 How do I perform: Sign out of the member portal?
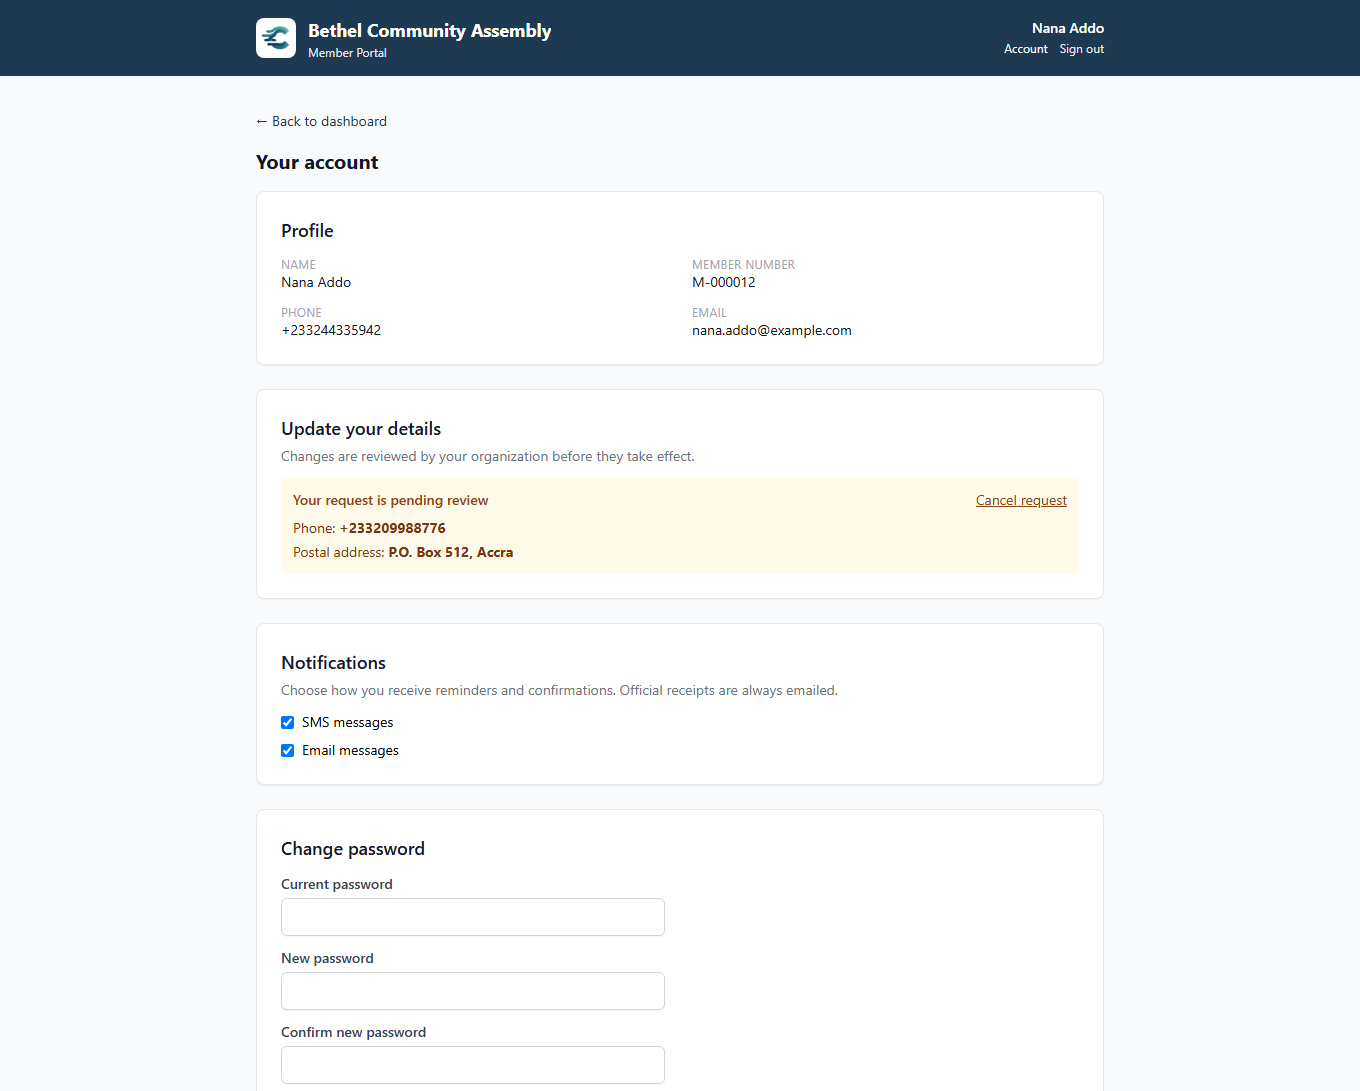click(1082, 49)
